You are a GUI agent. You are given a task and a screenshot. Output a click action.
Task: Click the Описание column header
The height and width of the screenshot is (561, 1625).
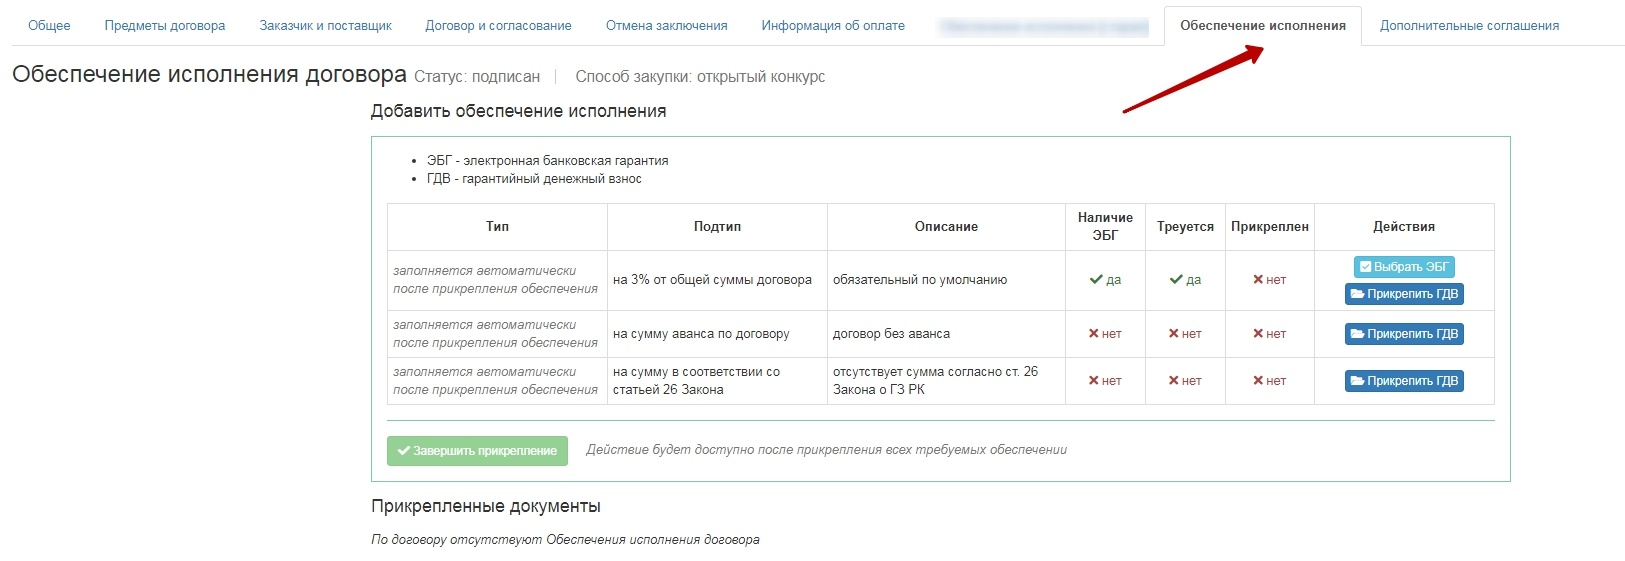(946, 227)
